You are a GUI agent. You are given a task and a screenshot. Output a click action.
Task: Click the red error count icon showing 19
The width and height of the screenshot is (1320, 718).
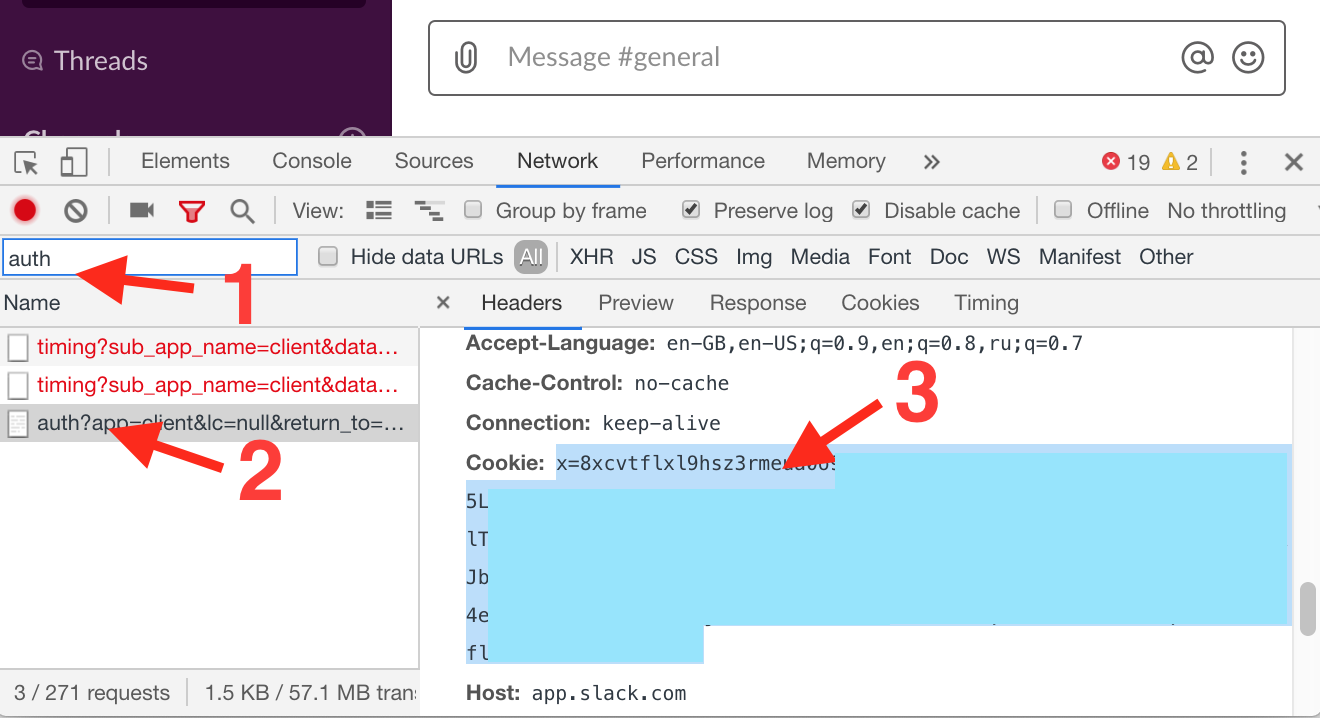tap(1110, 162)
